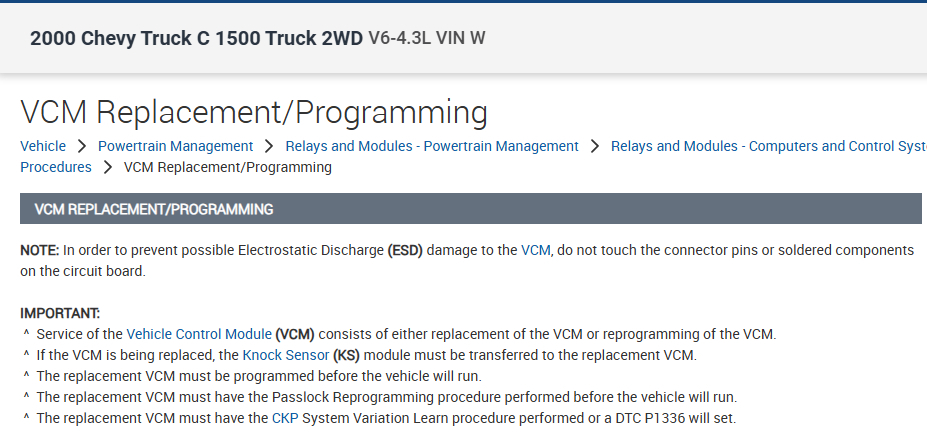The width and height of the screenshot is (927, 438).
Task: Click the chevron after Powertrain Management breadcrumb
Action: click(x=269, y=146)
